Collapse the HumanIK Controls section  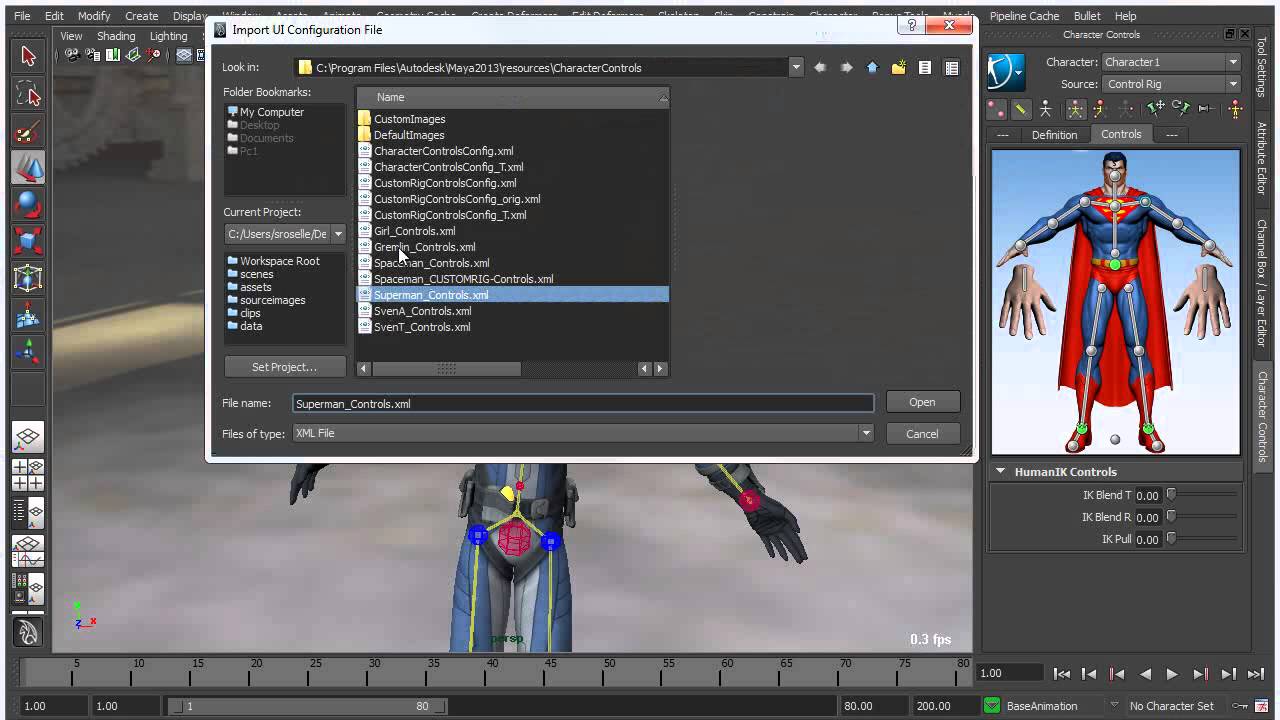click(1000, 472)
